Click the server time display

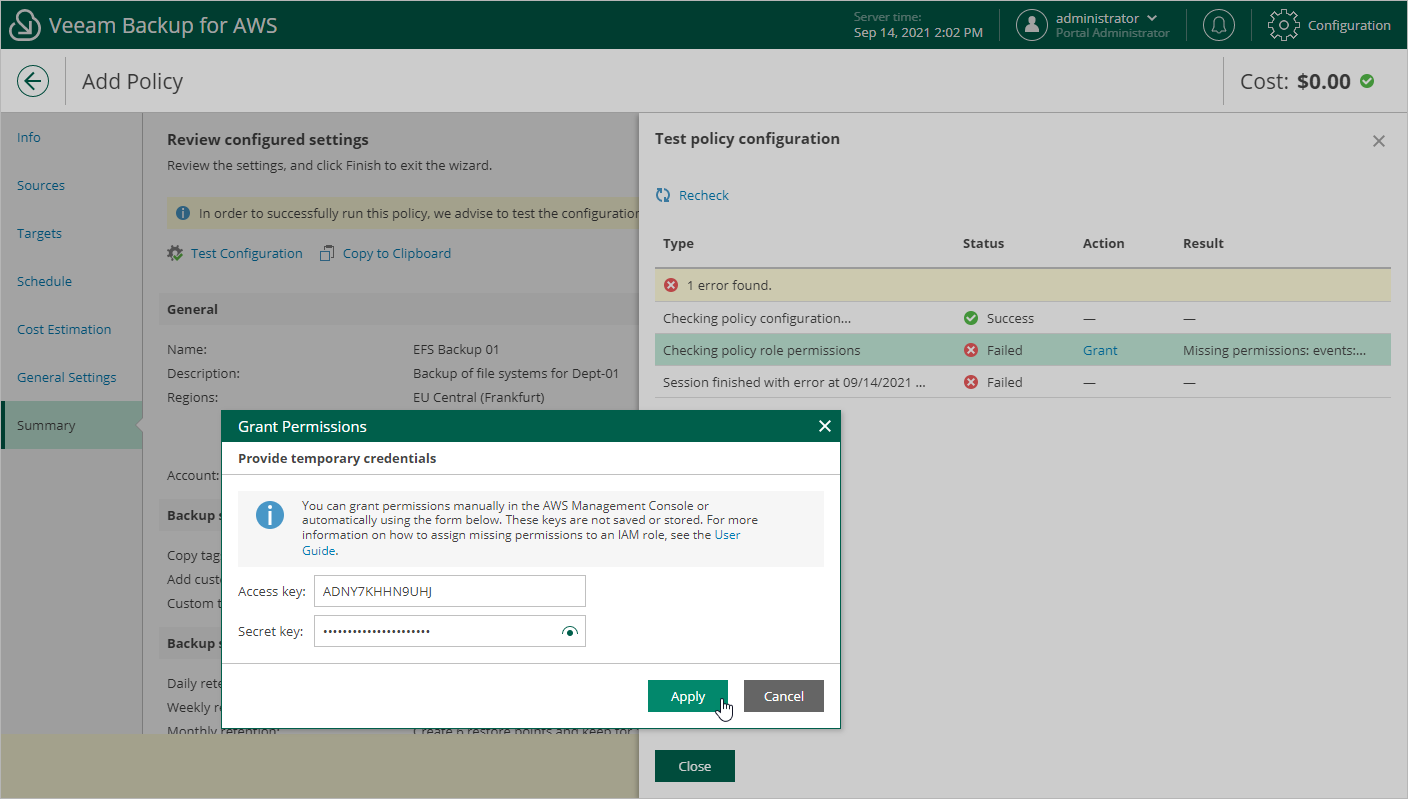coord(918,25)
